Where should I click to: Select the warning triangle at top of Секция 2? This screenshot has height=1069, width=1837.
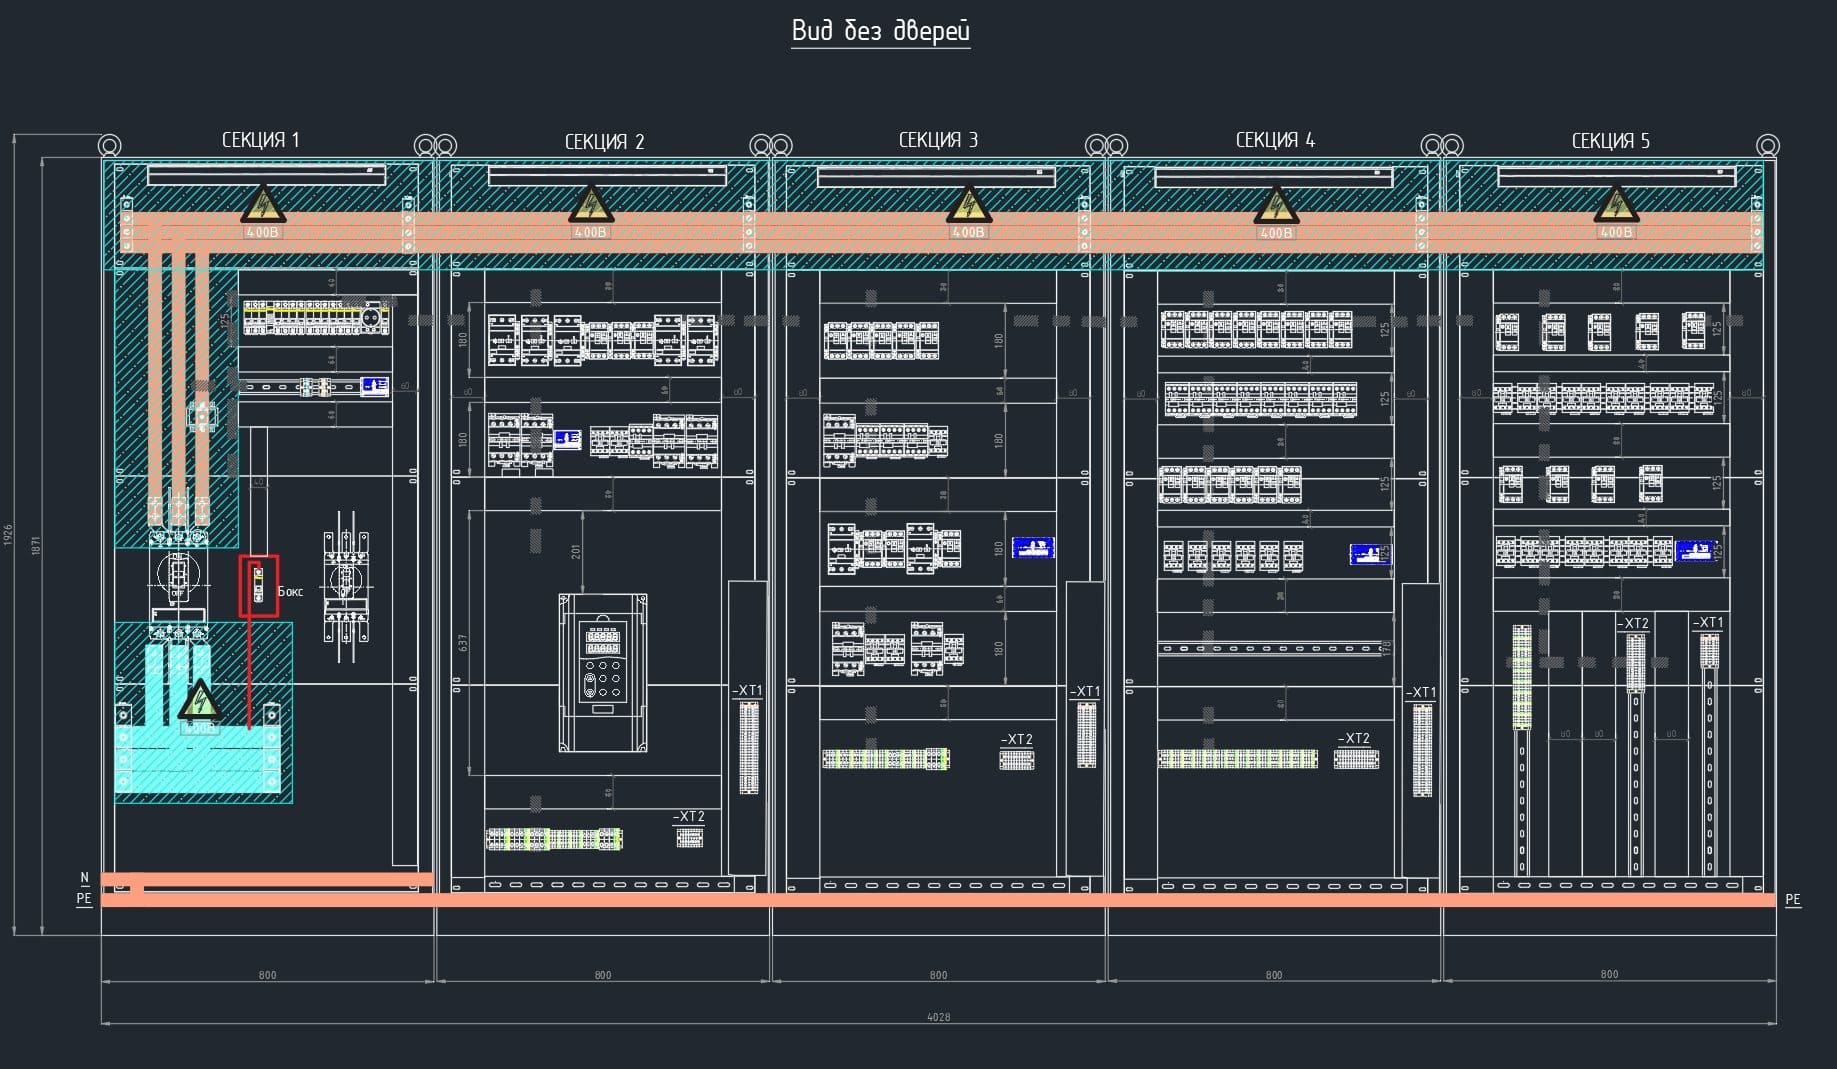[x=590, y=205]
